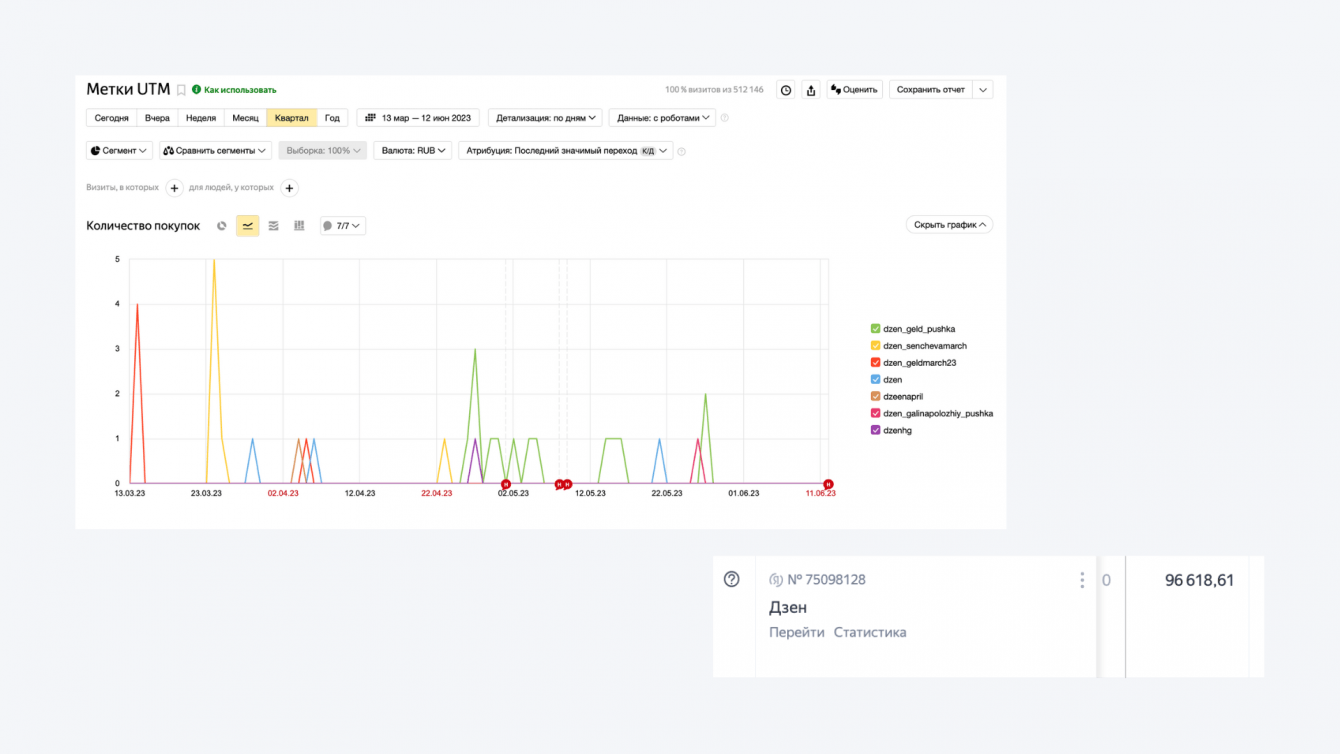Uncheck the dzen_geld_pushka legend checkbox
Viewport: 1340px width, 754px height.
pyautogui.click(x=876, y=329)
